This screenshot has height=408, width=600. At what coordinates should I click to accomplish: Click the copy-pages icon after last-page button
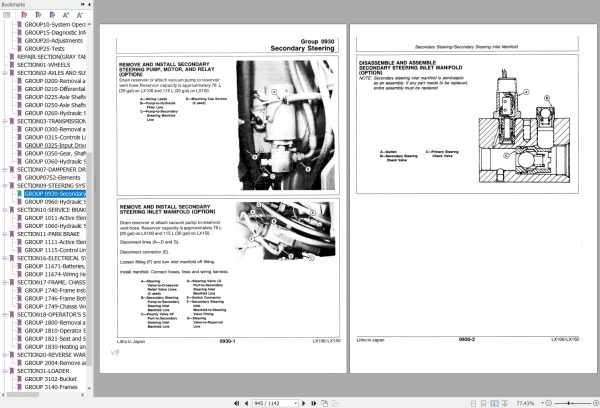tap(324, 403)
